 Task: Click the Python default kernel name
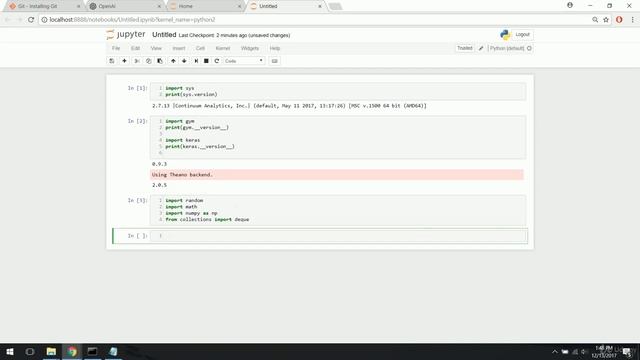tap(507, 48)
